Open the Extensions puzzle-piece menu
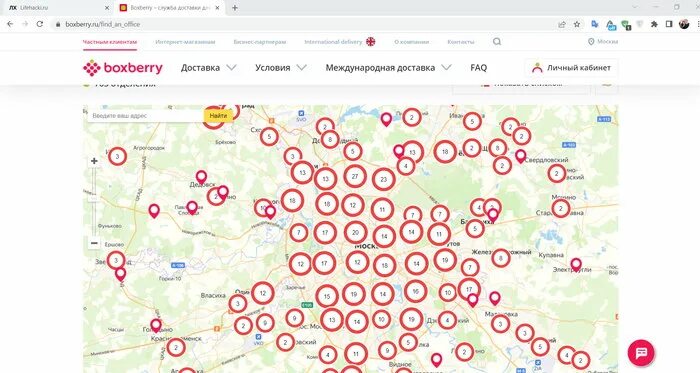The width and height of the screenshot is (700, 373). pyautogui.click(x=654, y=24)
